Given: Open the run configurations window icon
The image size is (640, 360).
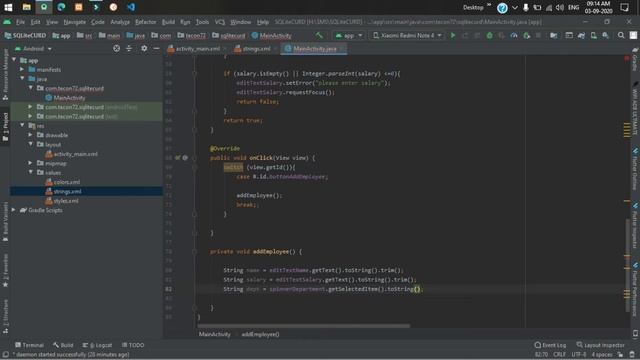Looking at the screenshot, I should (x=569, y=36).
